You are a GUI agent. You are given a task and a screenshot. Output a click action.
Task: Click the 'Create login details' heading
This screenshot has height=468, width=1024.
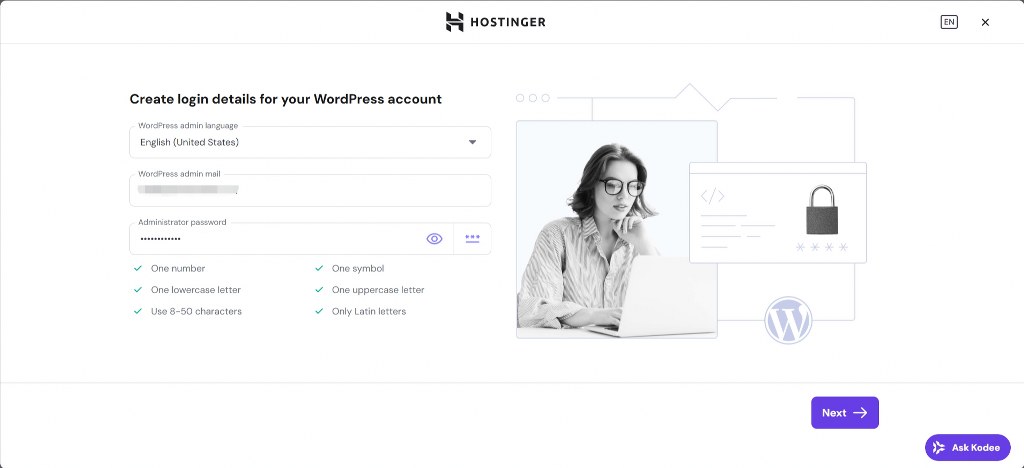(x=285, y=99)
